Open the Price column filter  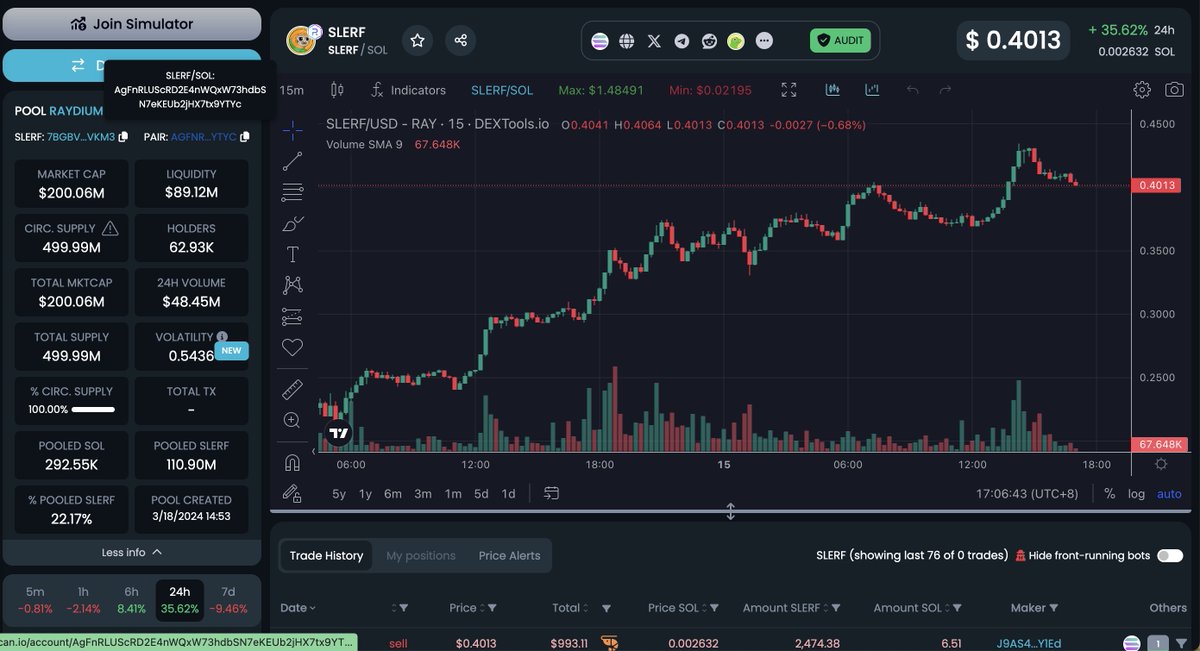(x=492, y=608)
